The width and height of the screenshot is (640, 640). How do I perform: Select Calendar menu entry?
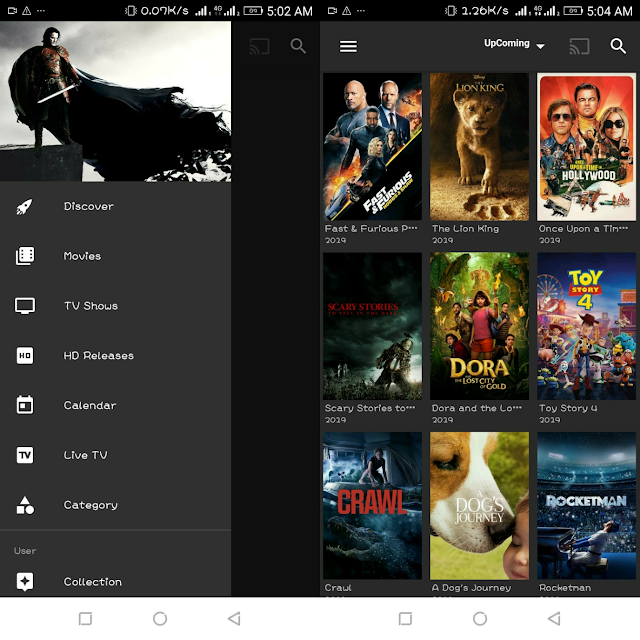[116, 405]
